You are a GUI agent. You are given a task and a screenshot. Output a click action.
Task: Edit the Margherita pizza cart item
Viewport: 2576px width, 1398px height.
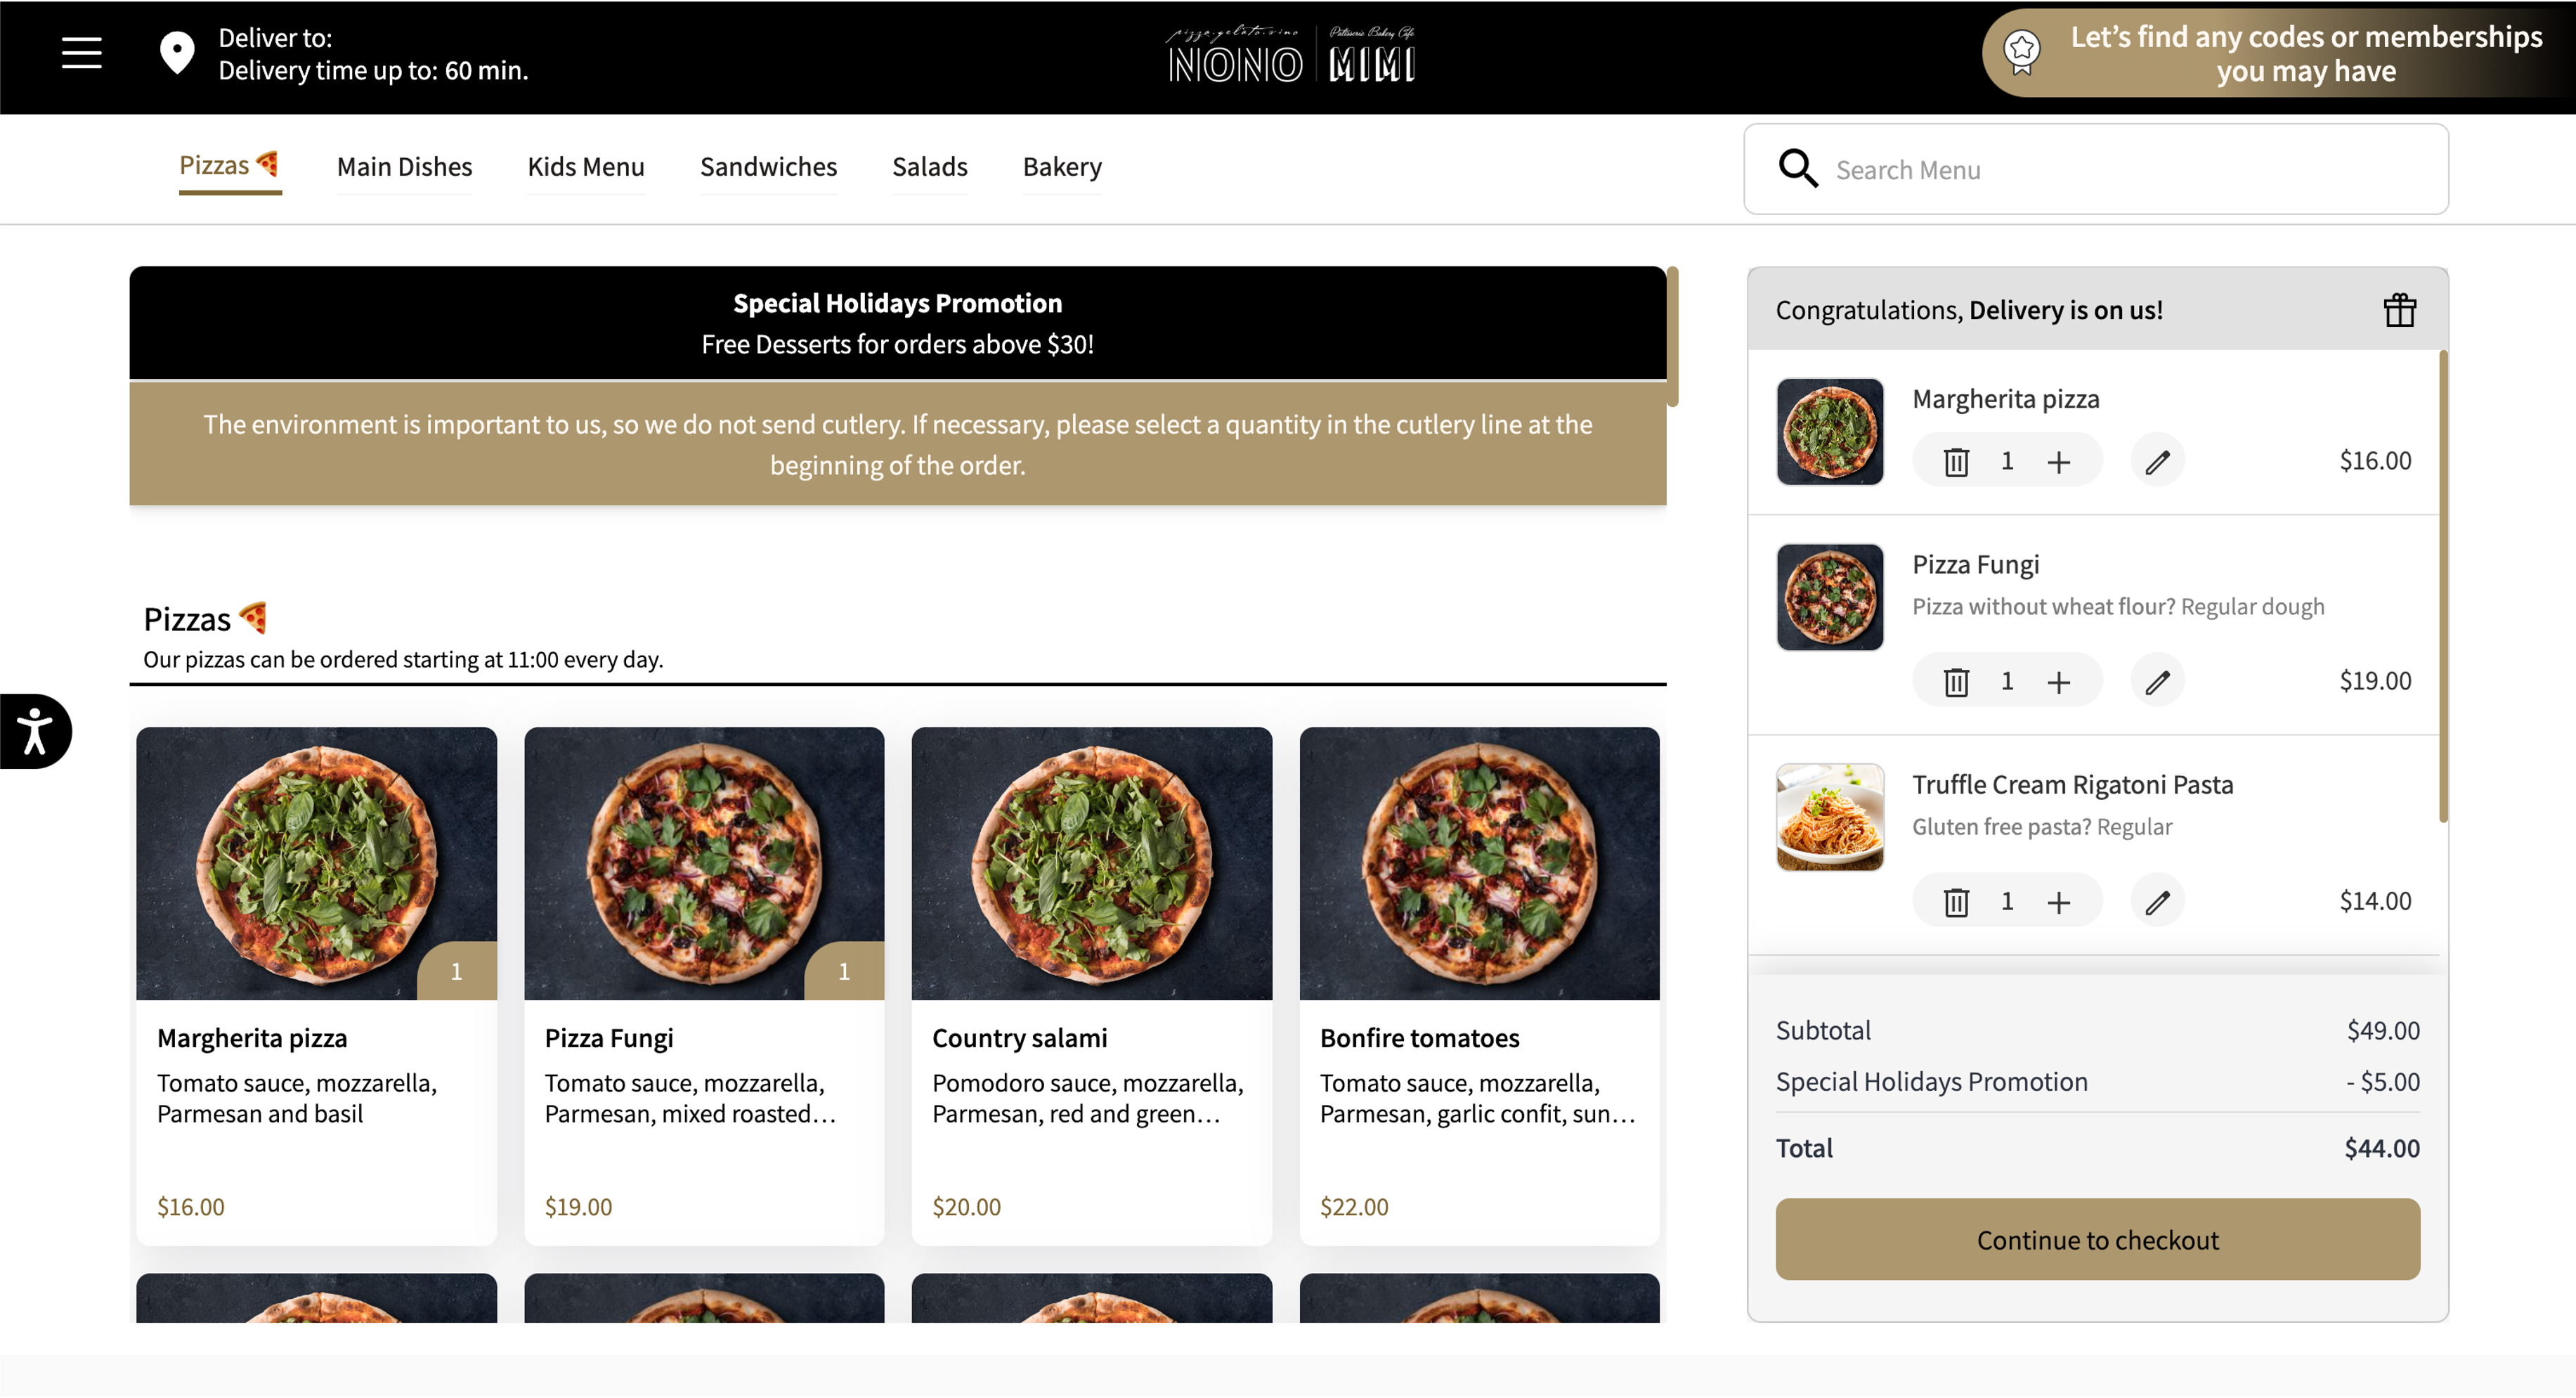point(2158,462)
